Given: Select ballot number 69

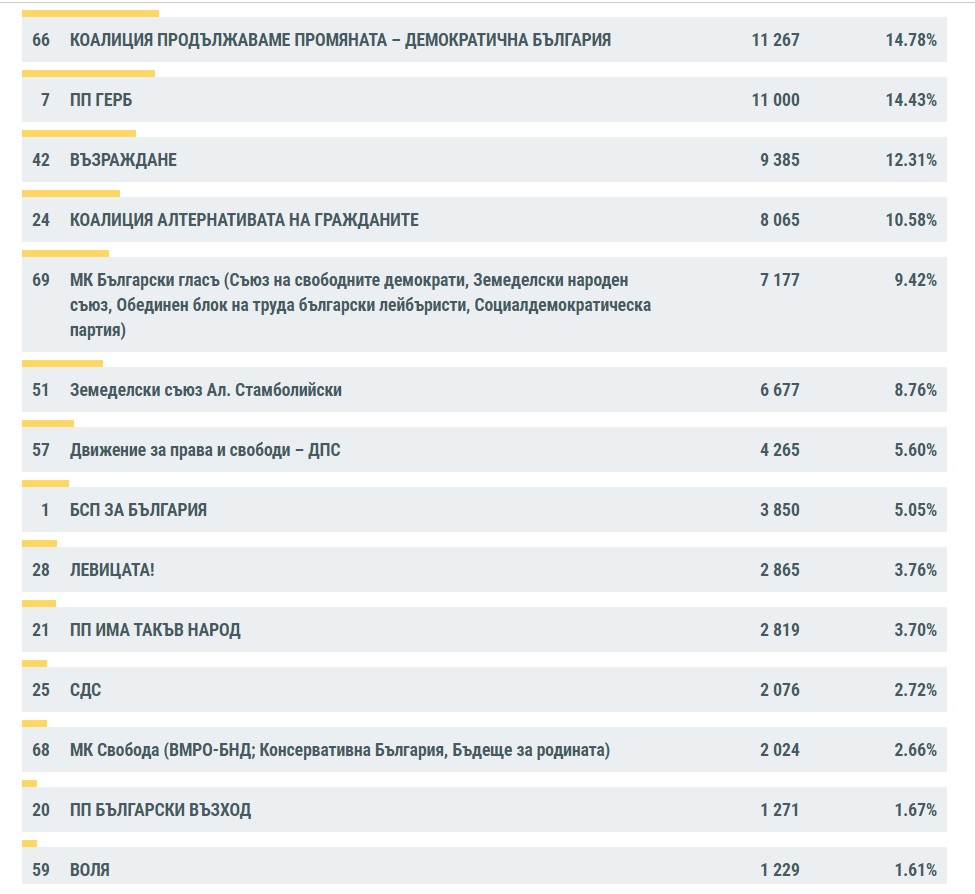Looking at the screenshot, I should click(x=41, y=280).
